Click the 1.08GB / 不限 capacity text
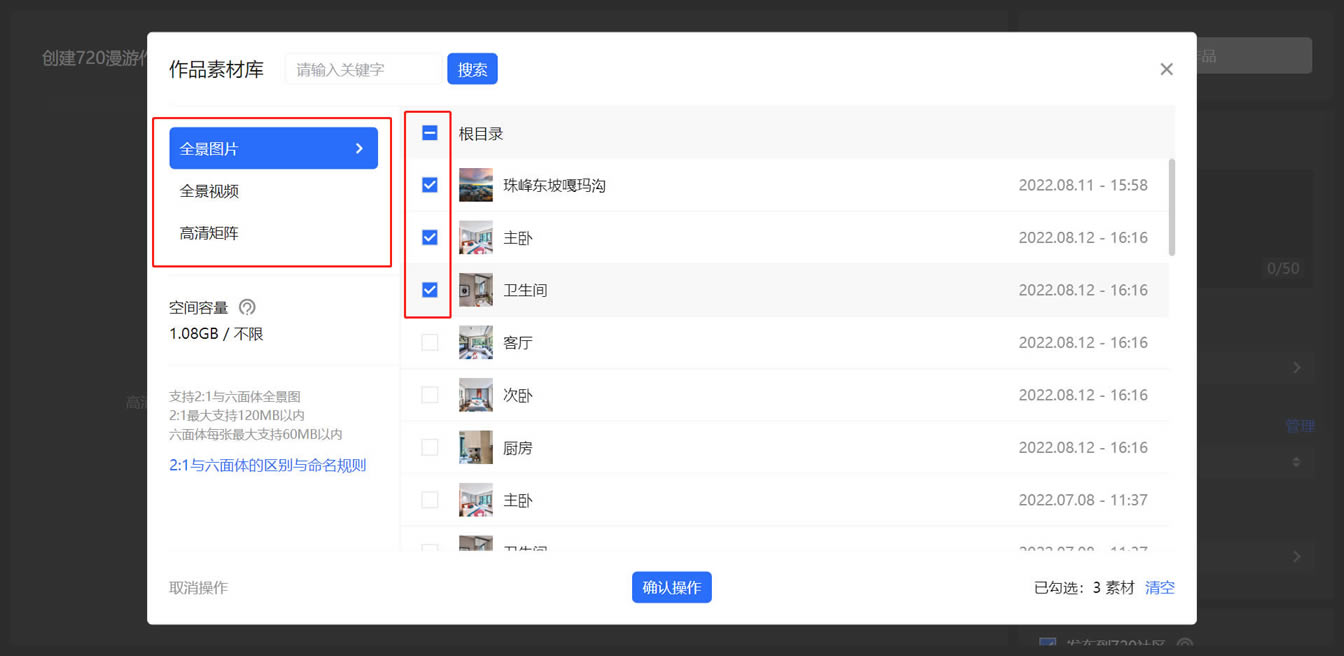The image size is (1344, 656). (216, 333)
